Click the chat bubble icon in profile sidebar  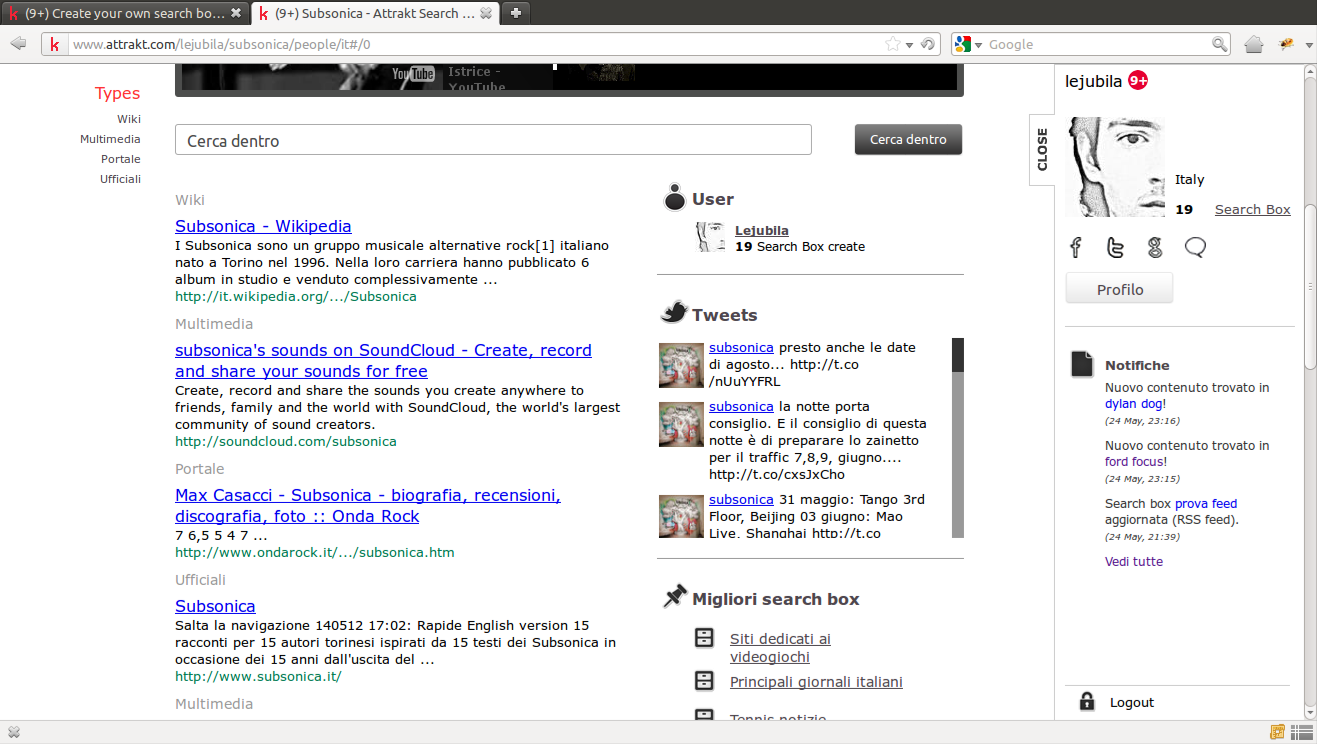pyautogui.click(x=1195, y=247)
